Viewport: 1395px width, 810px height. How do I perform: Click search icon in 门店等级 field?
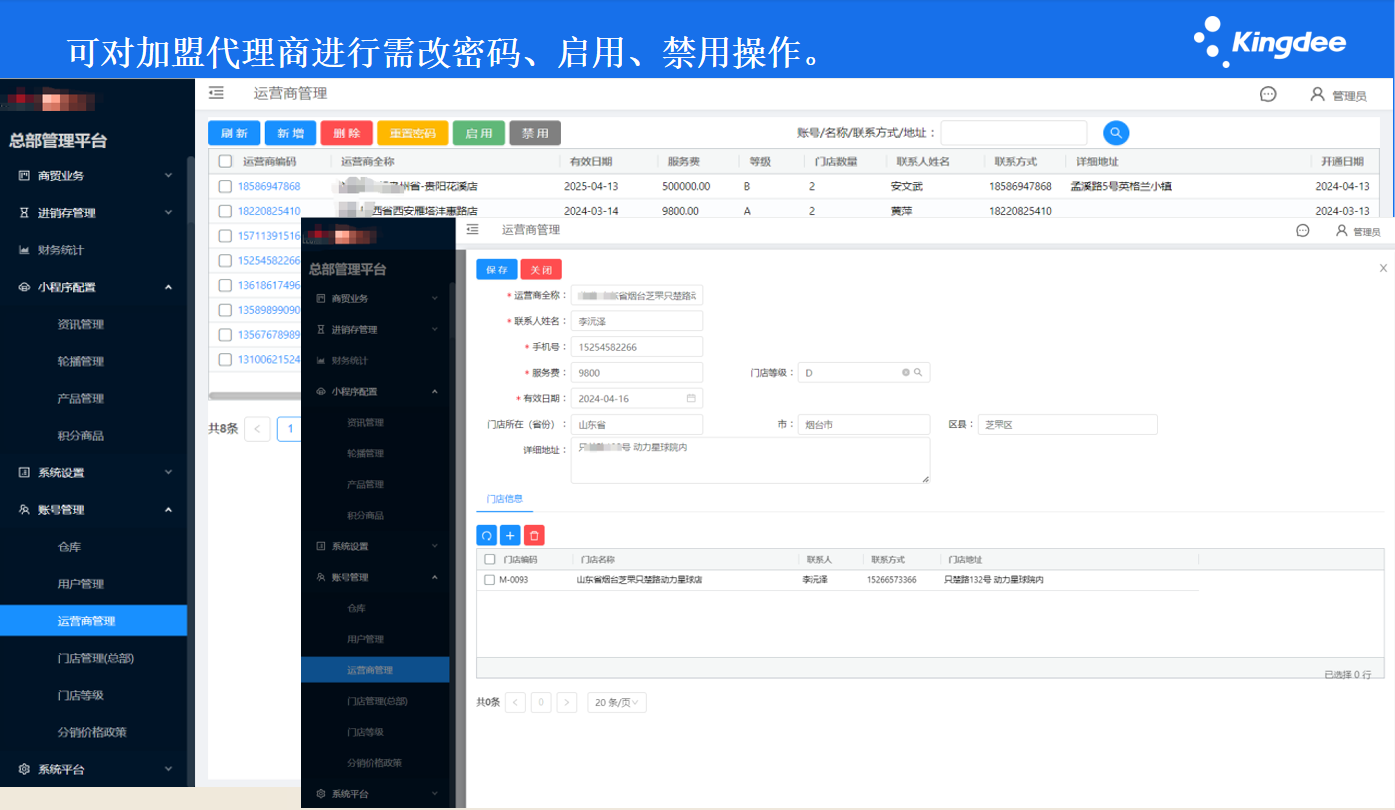point(917,372)
